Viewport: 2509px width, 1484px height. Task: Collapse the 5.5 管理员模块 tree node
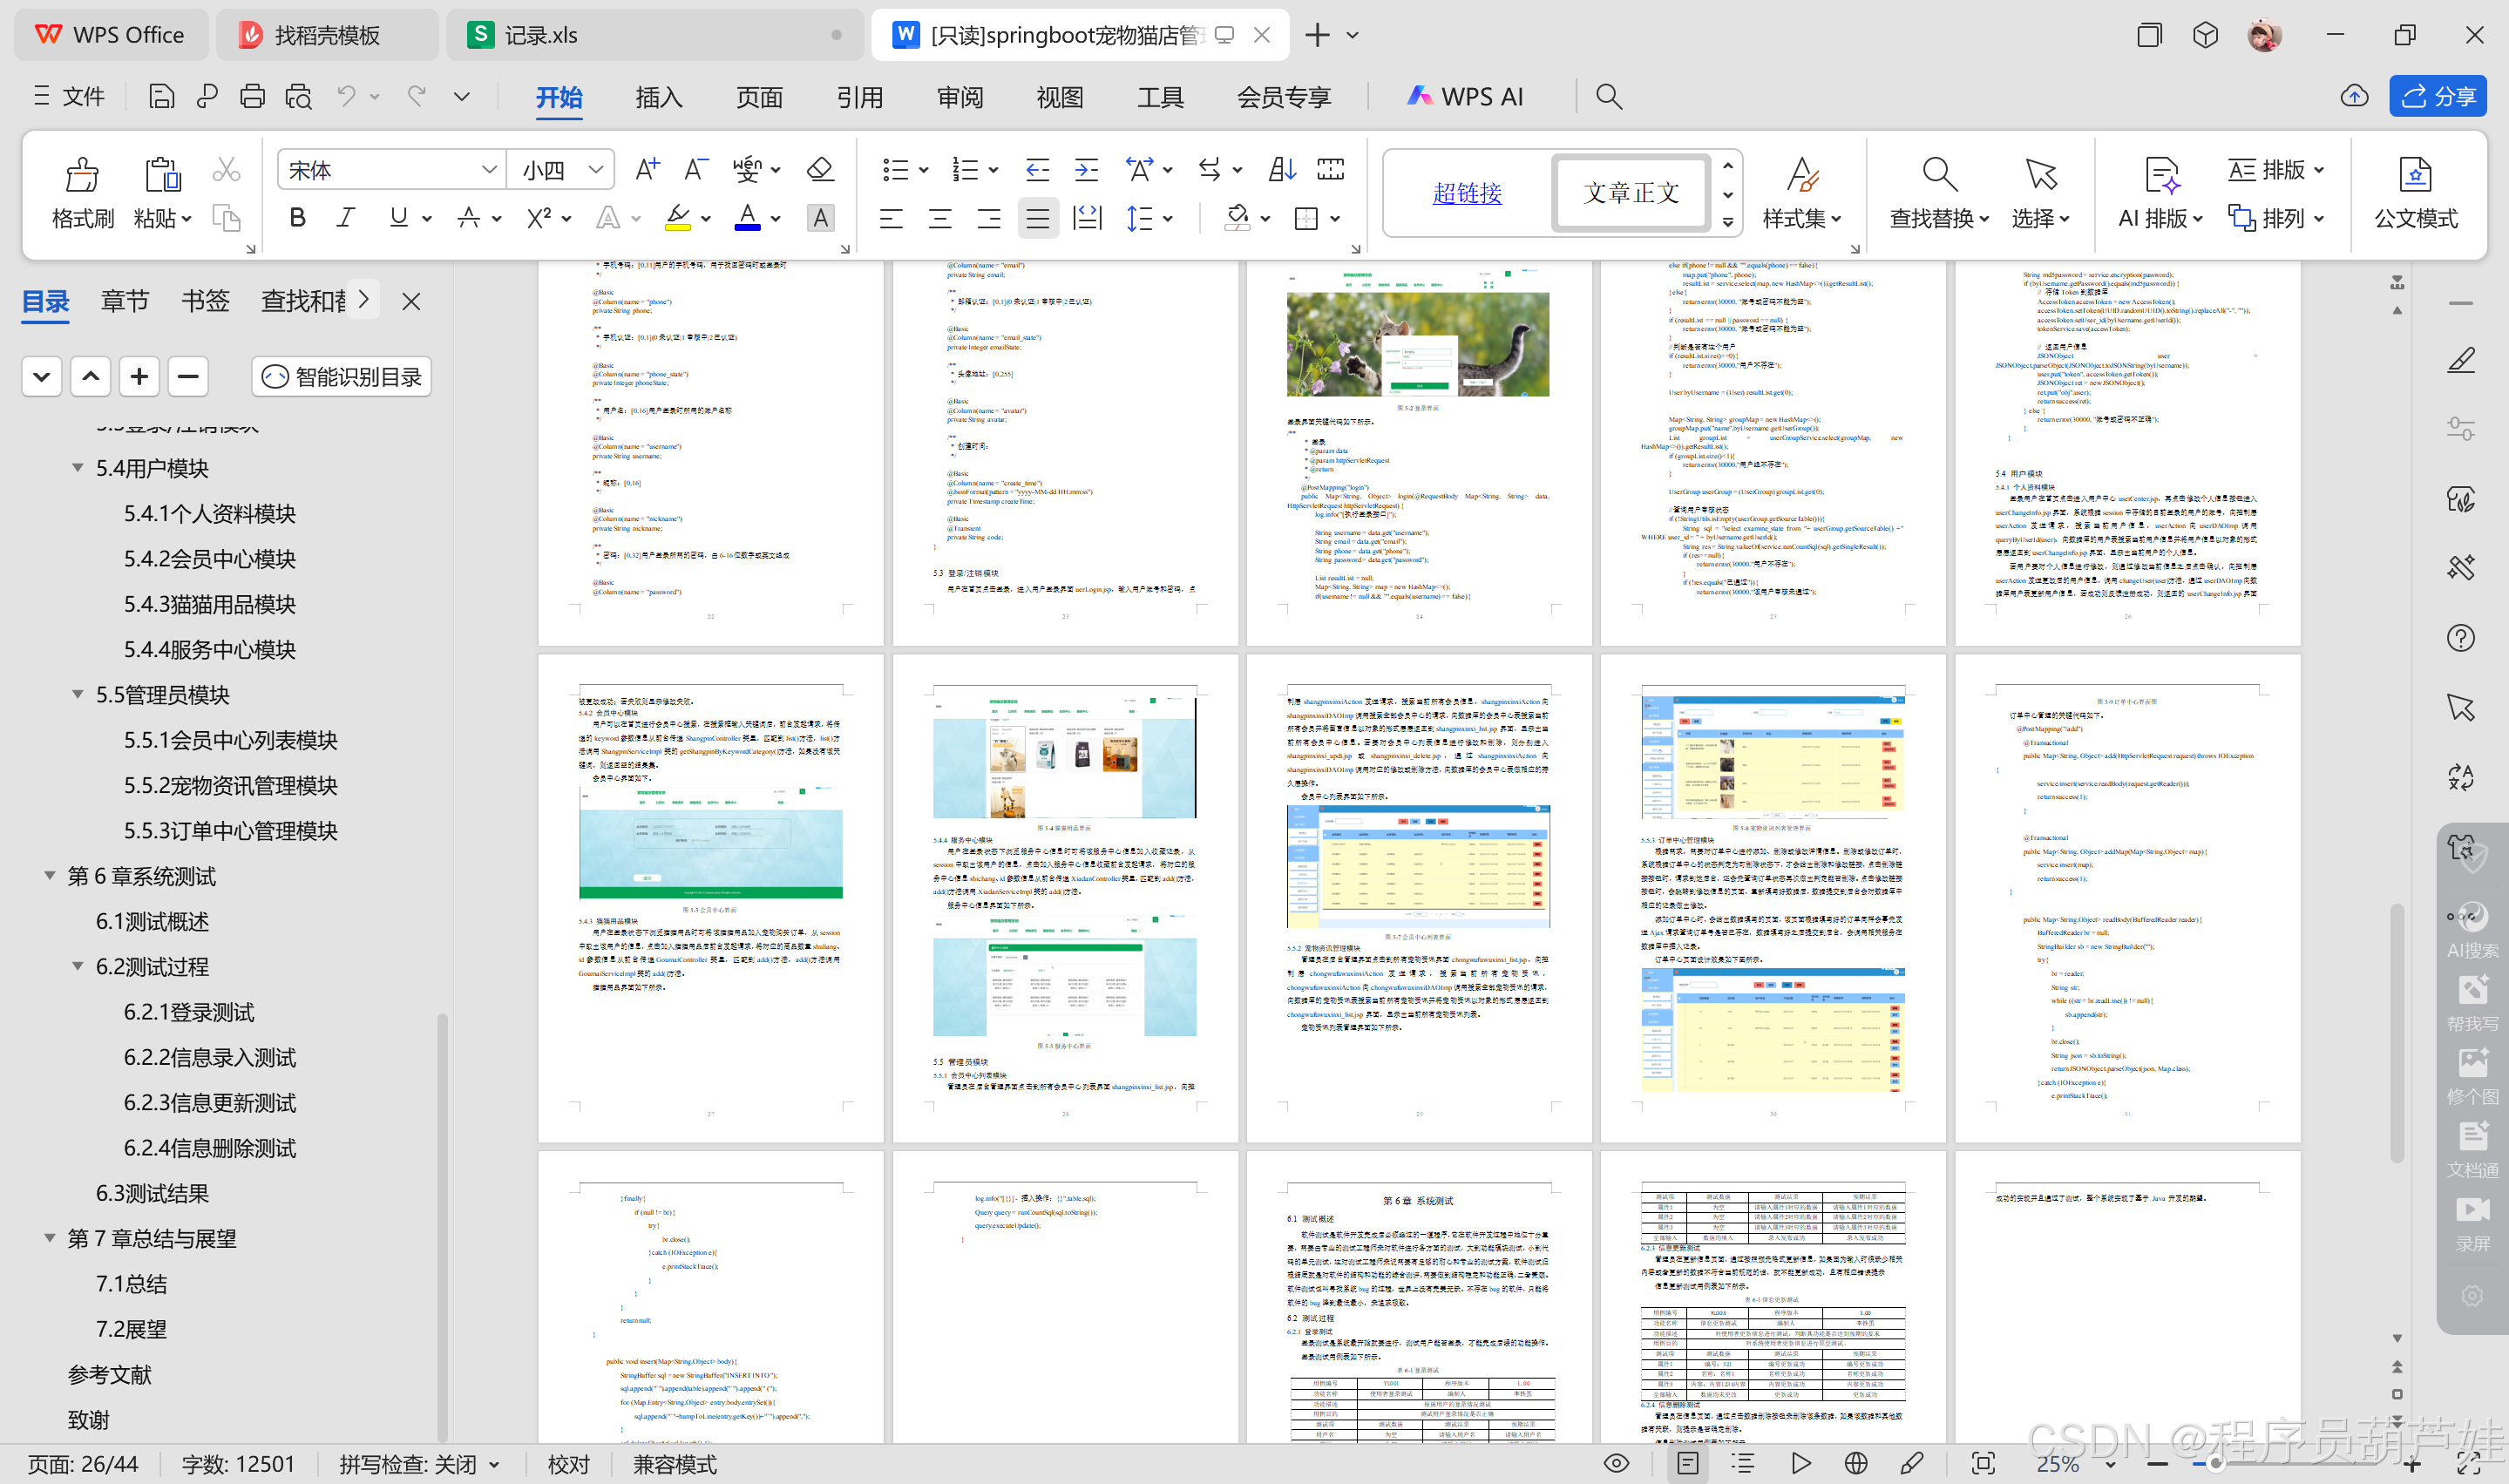tap(78, 694)
